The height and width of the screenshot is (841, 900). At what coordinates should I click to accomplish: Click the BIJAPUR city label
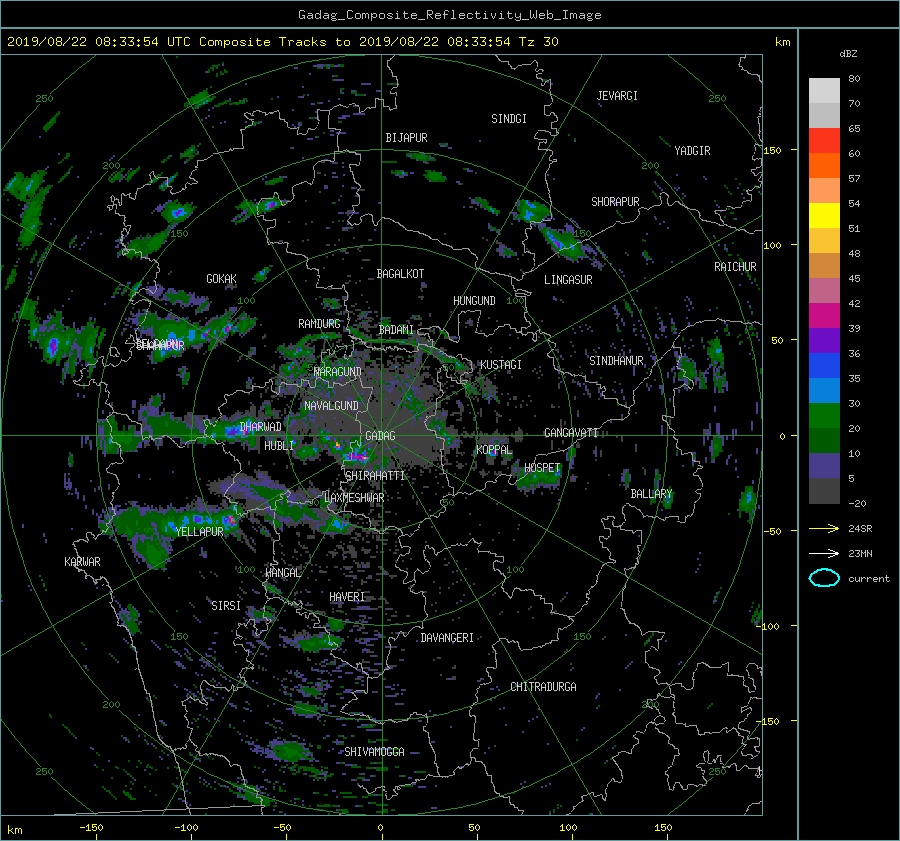406,138
